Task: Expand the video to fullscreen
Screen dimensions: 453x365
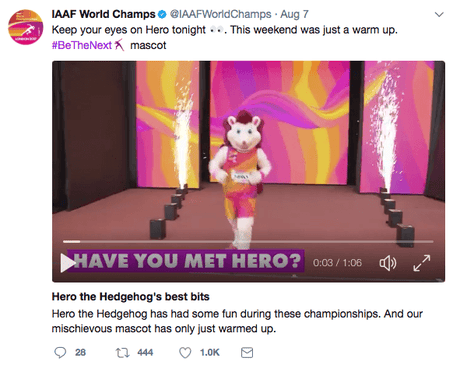Action: [x=422, y=263]
